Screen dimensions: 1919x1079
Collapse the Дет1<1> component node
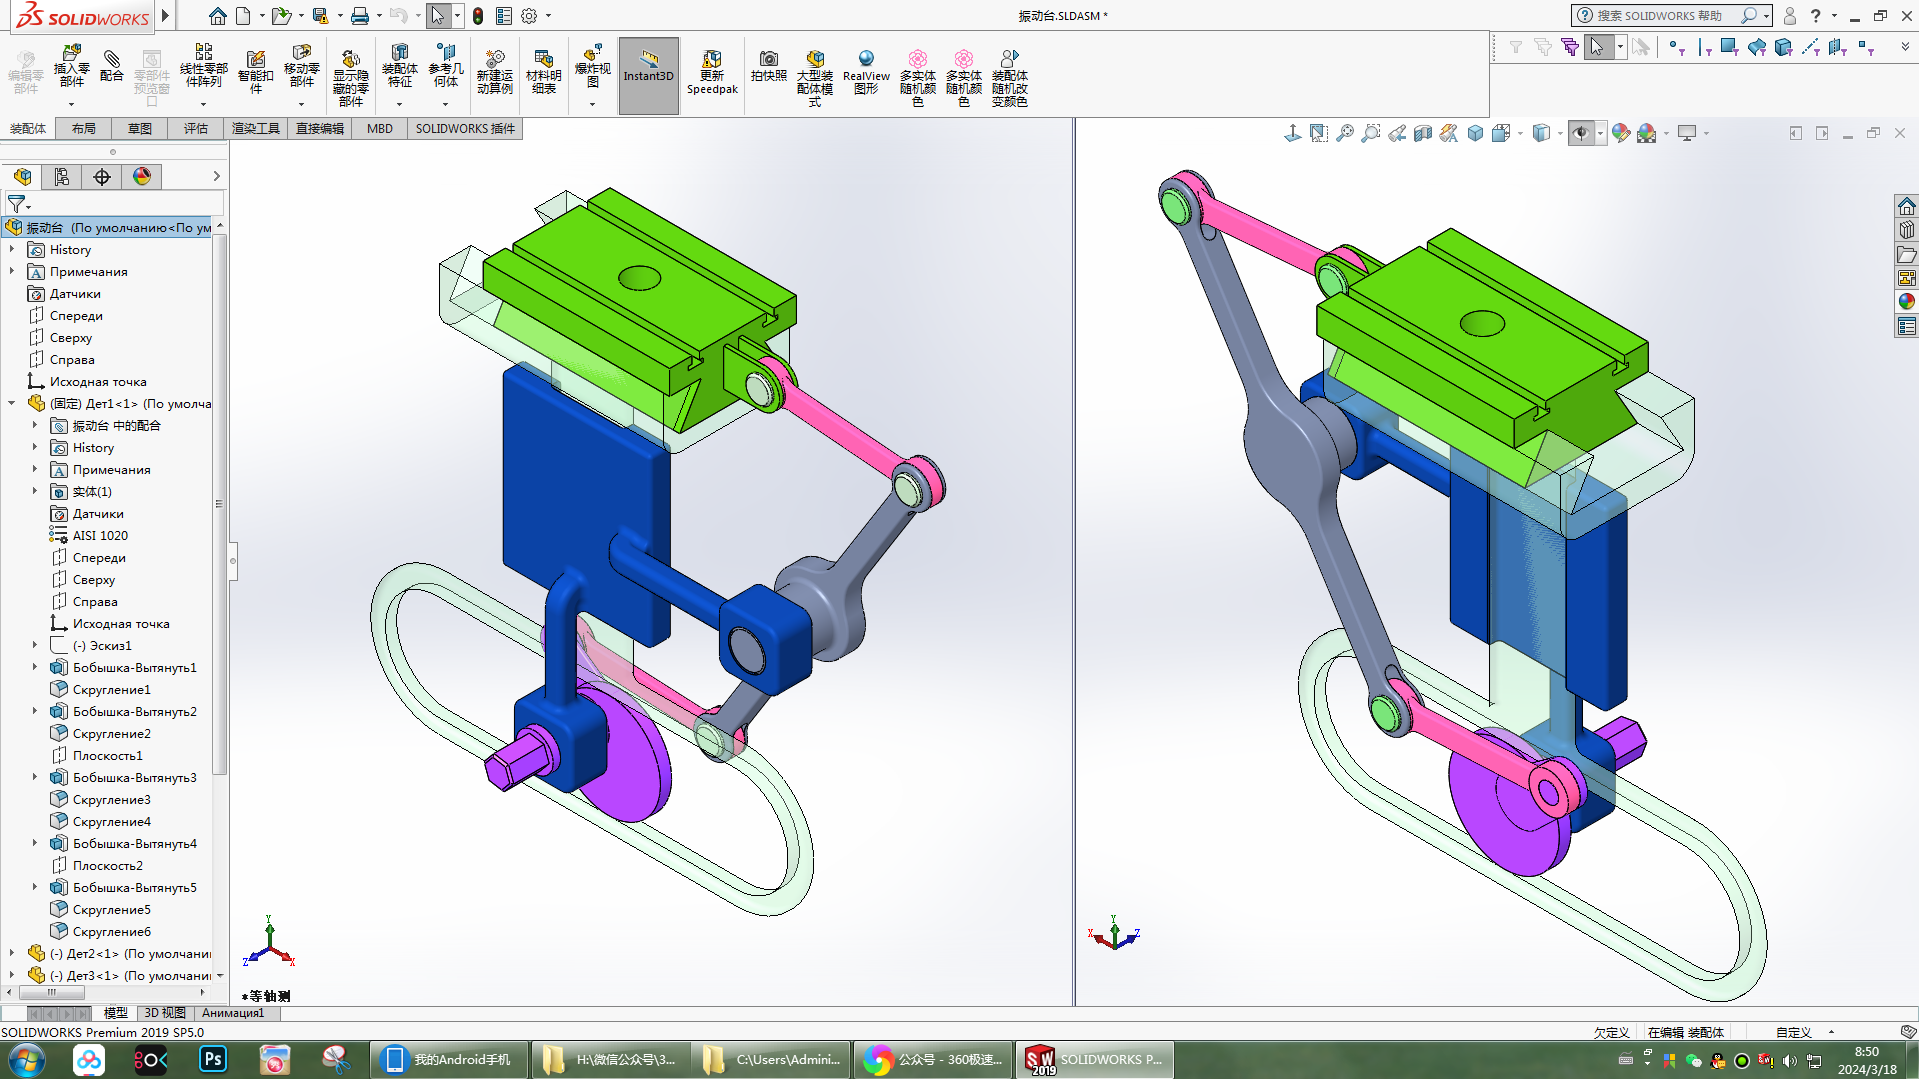[x=12, y=404]
